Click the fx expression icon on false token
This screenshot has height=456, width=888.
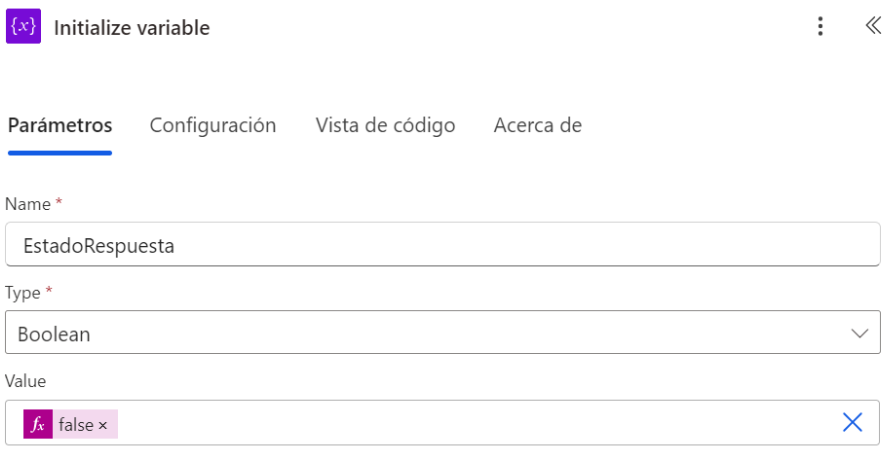(x=38, y=425)
